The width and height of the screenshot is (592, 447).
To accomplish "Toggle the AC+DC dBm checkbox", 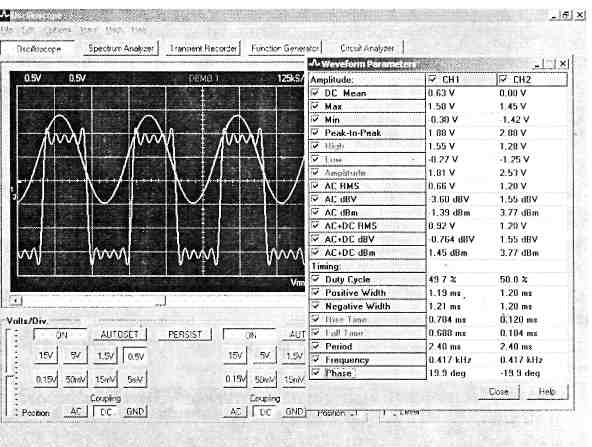I will click(316, 252).
